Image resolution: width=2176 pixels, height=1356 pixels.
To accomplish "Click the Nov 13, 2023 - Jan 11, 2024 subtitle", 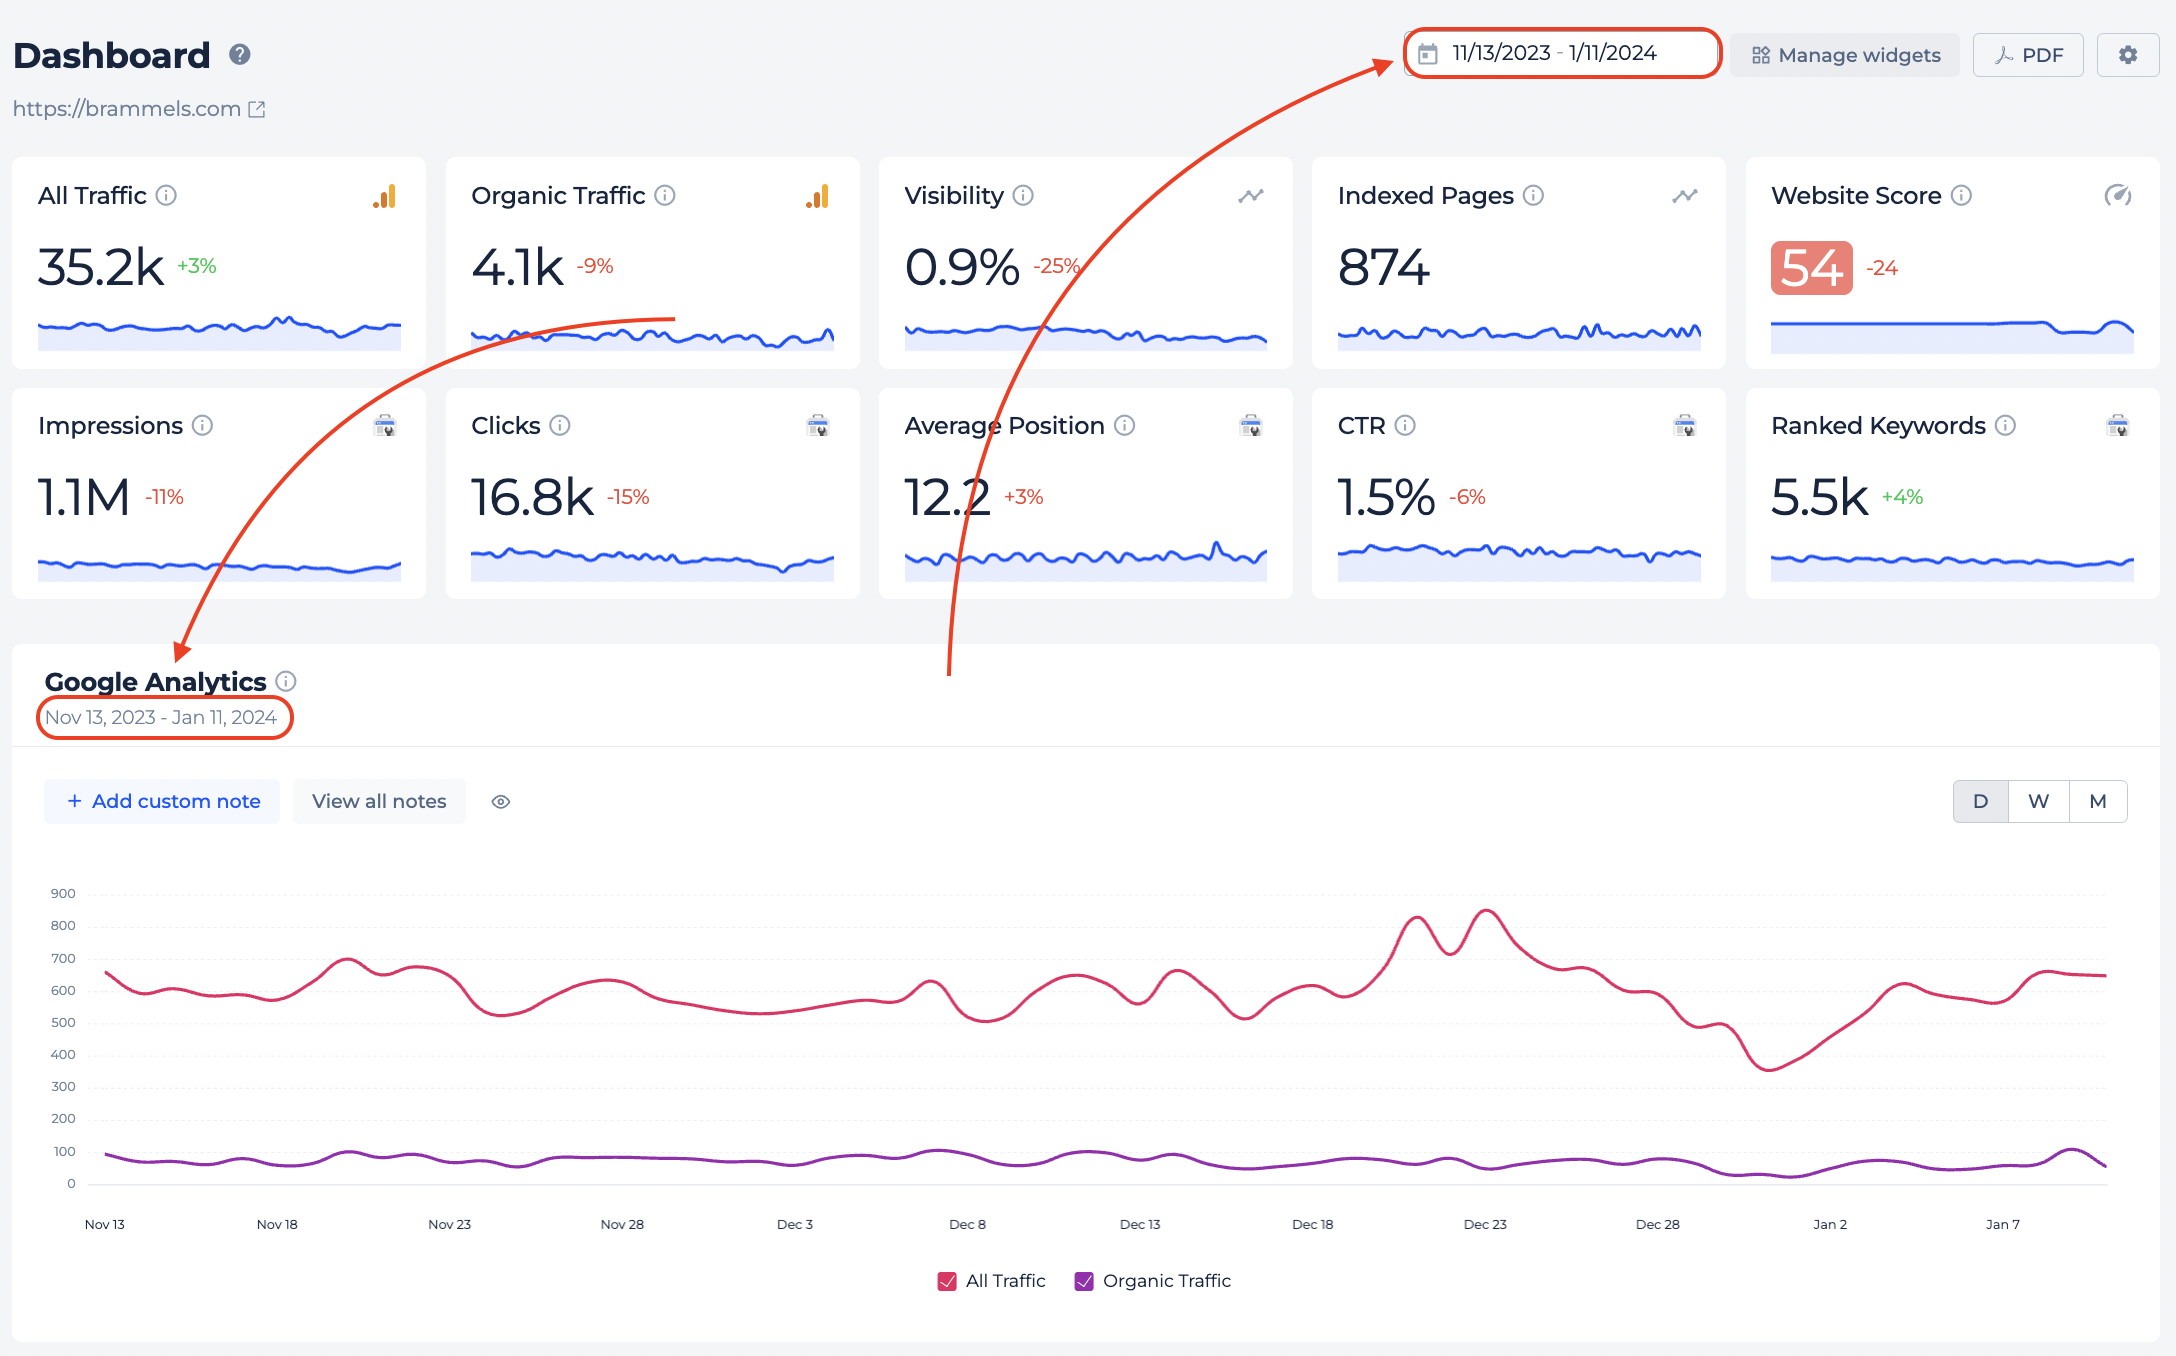I will tap(161, 717).
